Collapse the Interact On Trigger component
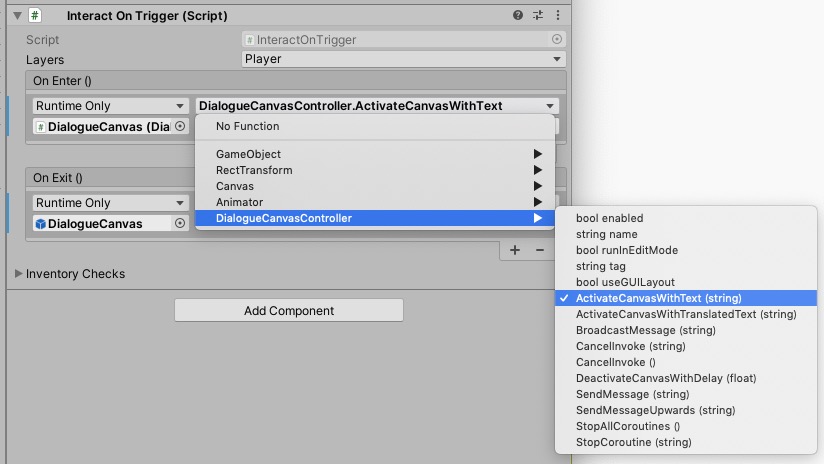The width and height of the screenshot is (824, 464). (15, 16)
